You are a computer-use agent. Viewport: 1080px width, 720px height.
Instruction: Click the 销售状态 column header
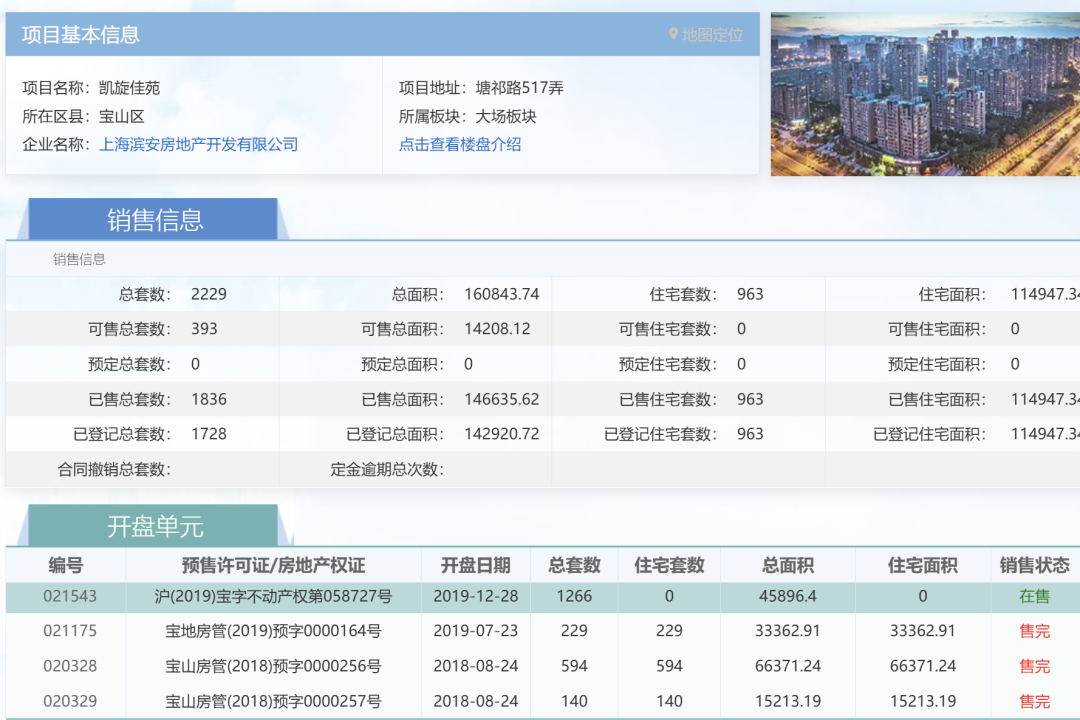pos(1034,565)
